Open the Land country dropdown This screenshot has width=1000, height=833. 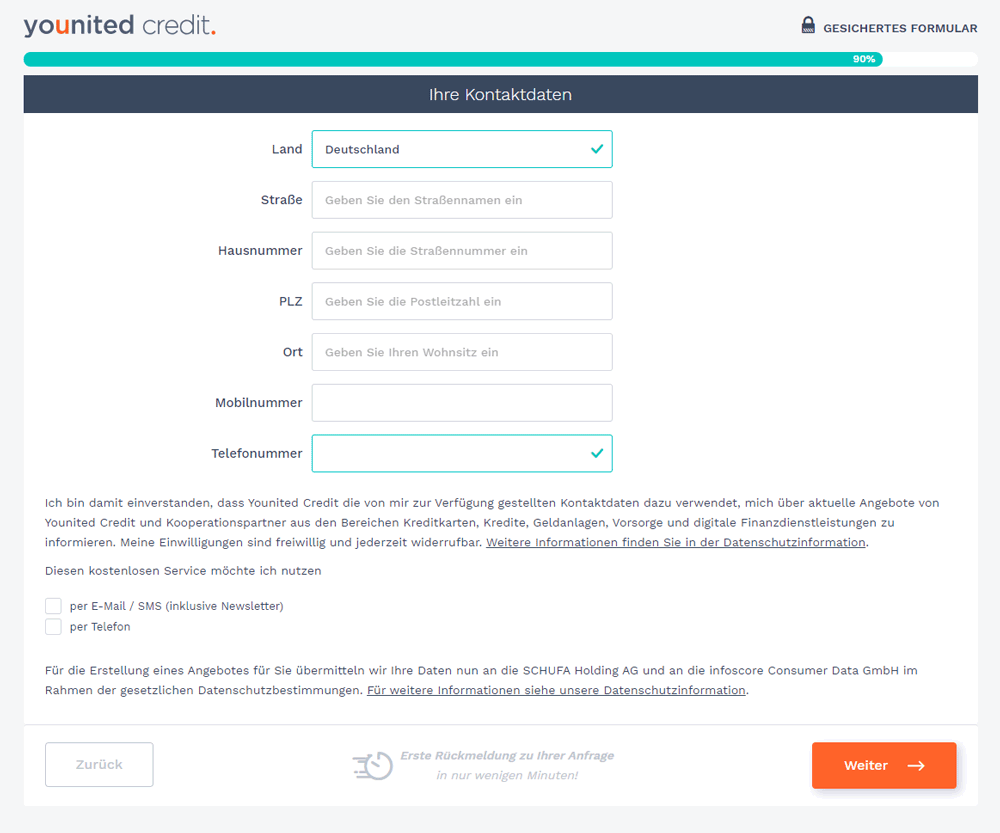[x=461, y=149]
